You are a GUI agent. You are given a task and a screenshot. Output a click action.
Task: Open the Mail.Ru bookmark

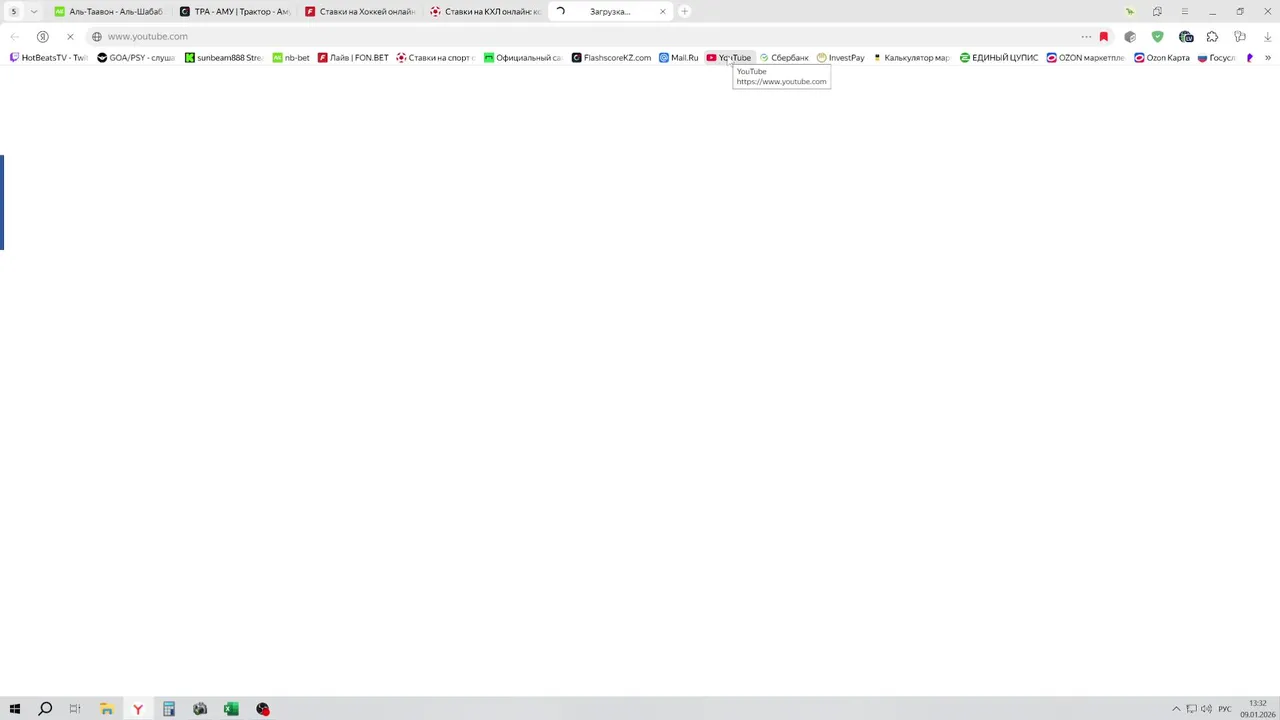(678, 57)
